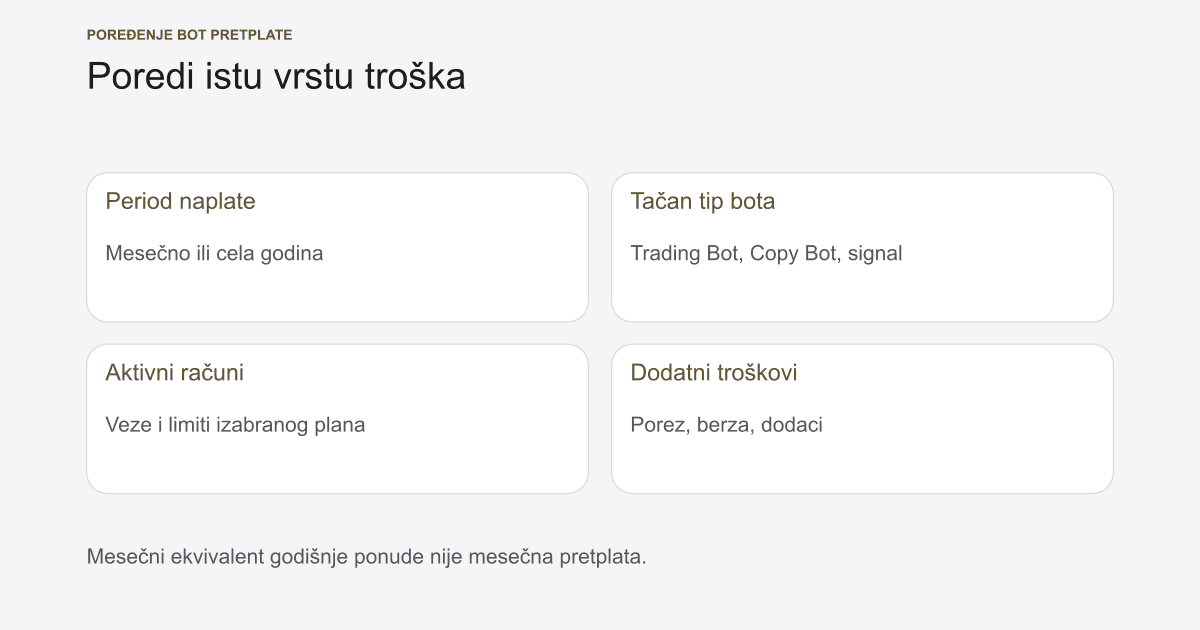Click the Dodatni troškovi heading
The image size is (1200, 630).
click(714, 373)
